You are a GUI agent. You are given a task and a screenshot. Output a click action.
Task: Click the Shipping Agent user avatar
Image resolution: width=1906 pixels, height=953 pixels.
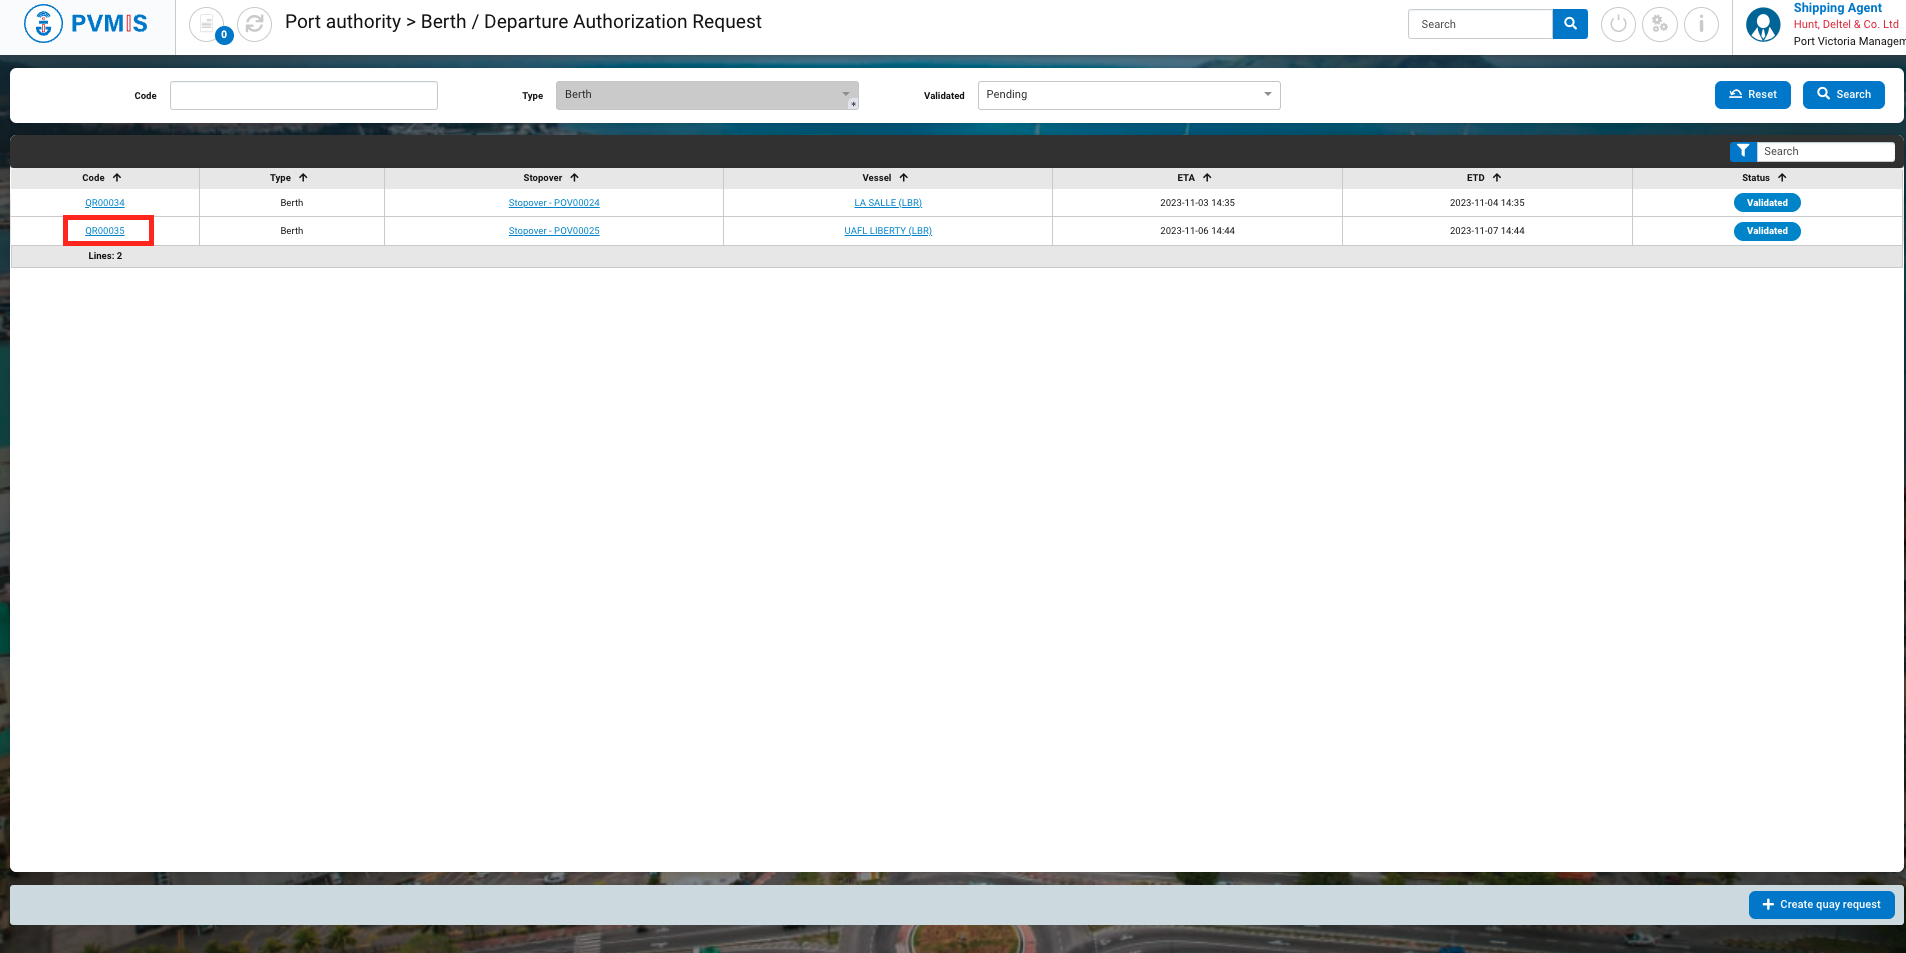[x=1763, y=24]
